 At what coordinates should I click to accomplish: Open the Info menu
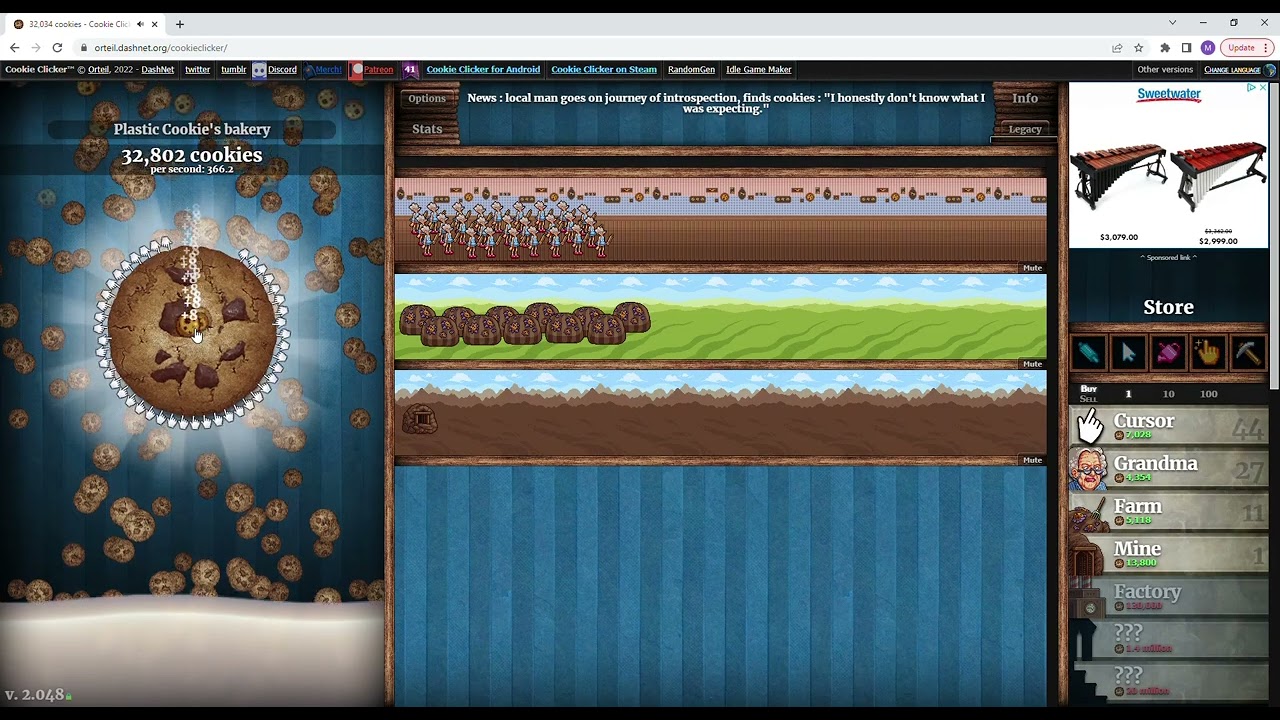coord(1025,98)
